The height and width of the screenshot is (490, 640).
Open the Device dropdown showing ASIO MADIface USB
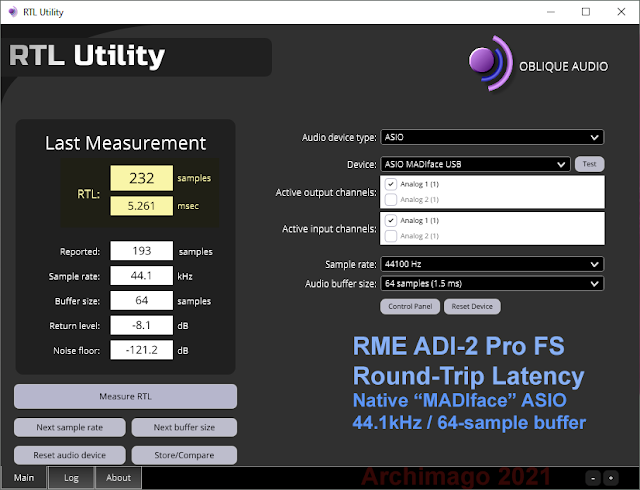click(x=475, y=164)
